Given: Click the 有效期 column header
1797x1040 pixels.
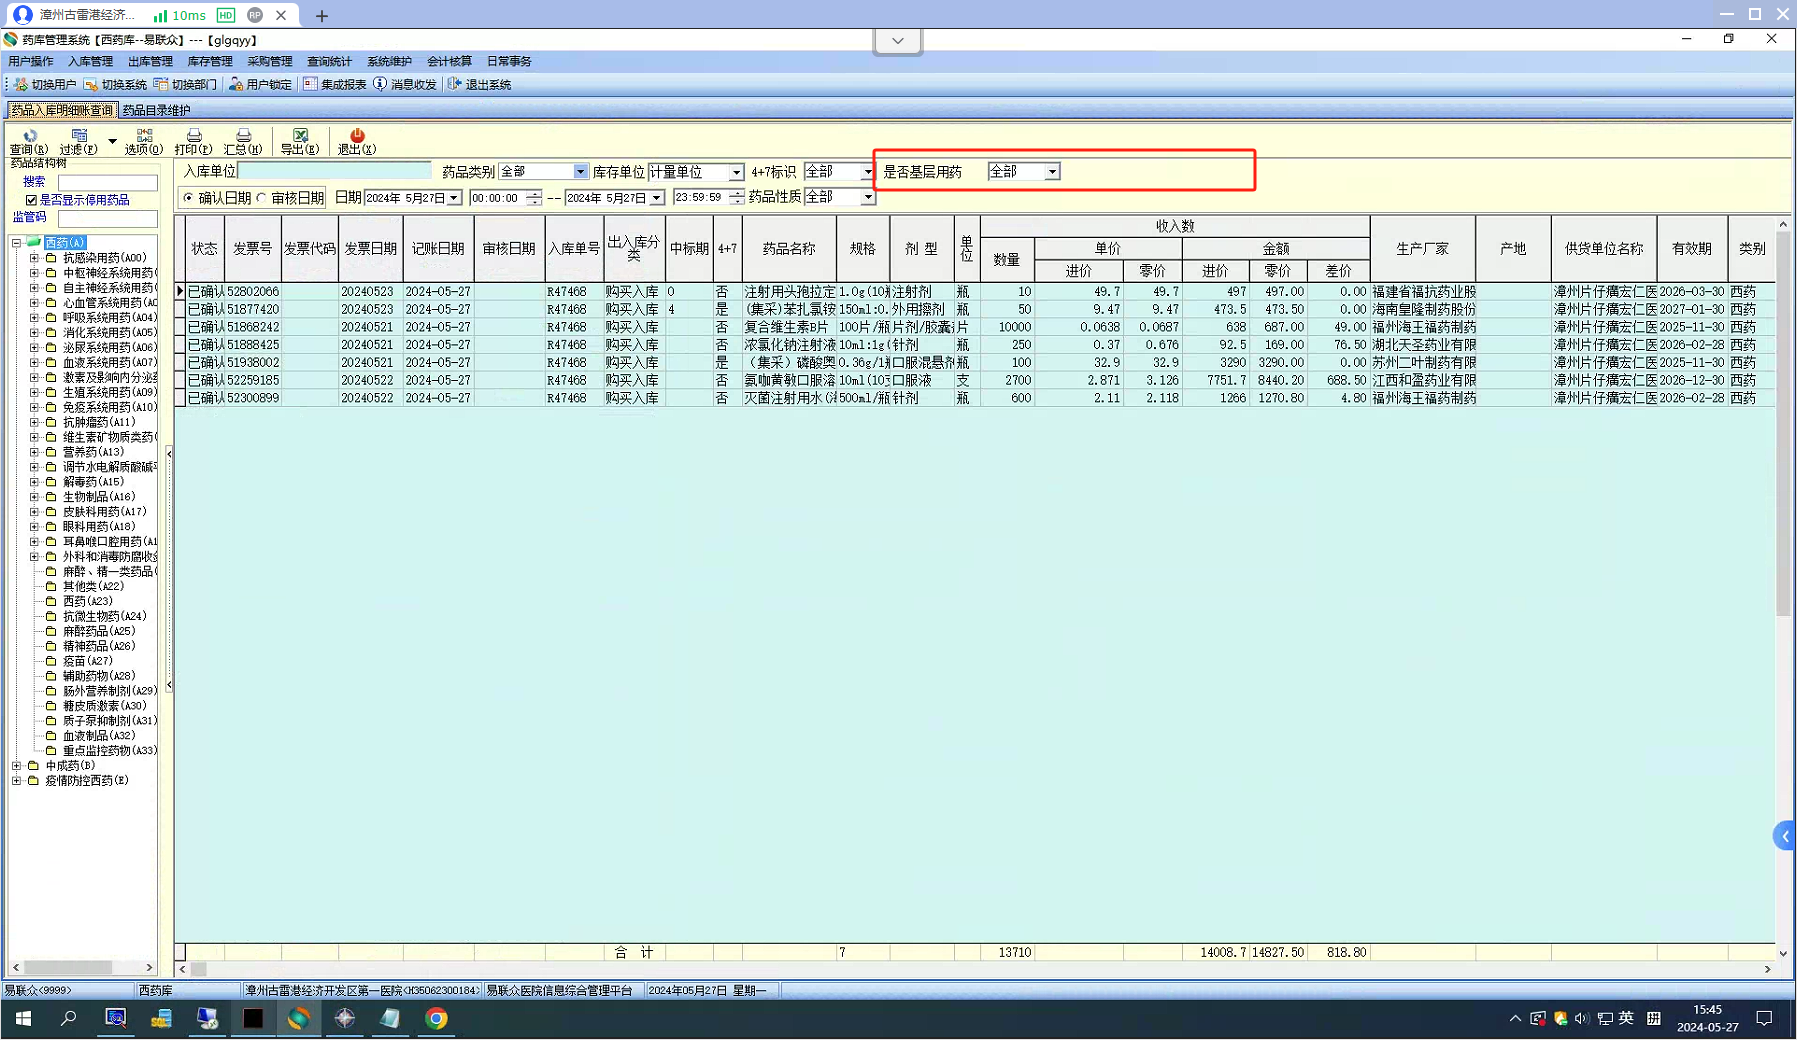Looking at the screenshot, I should (1692, 249).
